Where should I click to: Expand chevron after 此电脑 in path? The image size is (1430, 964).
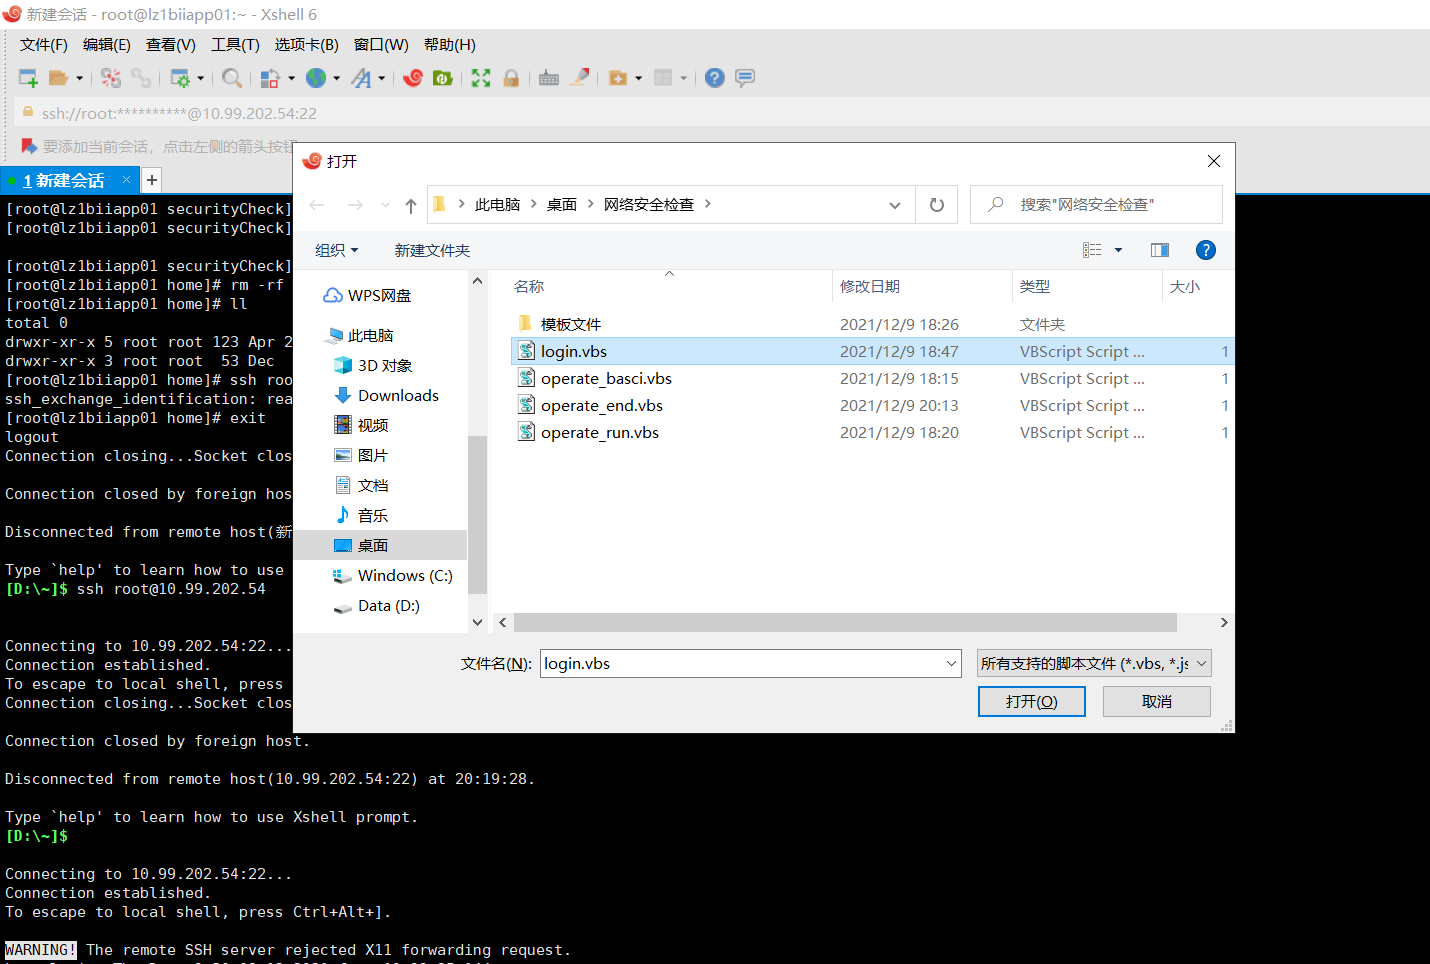pyautogui.click(x=533, y=204)
